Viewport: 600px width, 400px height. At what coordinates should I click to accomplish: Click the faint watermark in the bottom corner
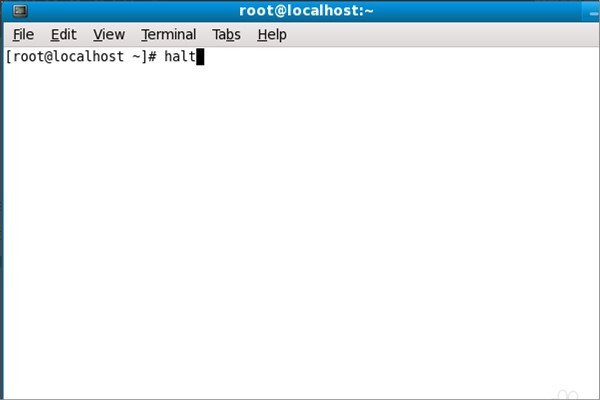[x=568, y=394]
